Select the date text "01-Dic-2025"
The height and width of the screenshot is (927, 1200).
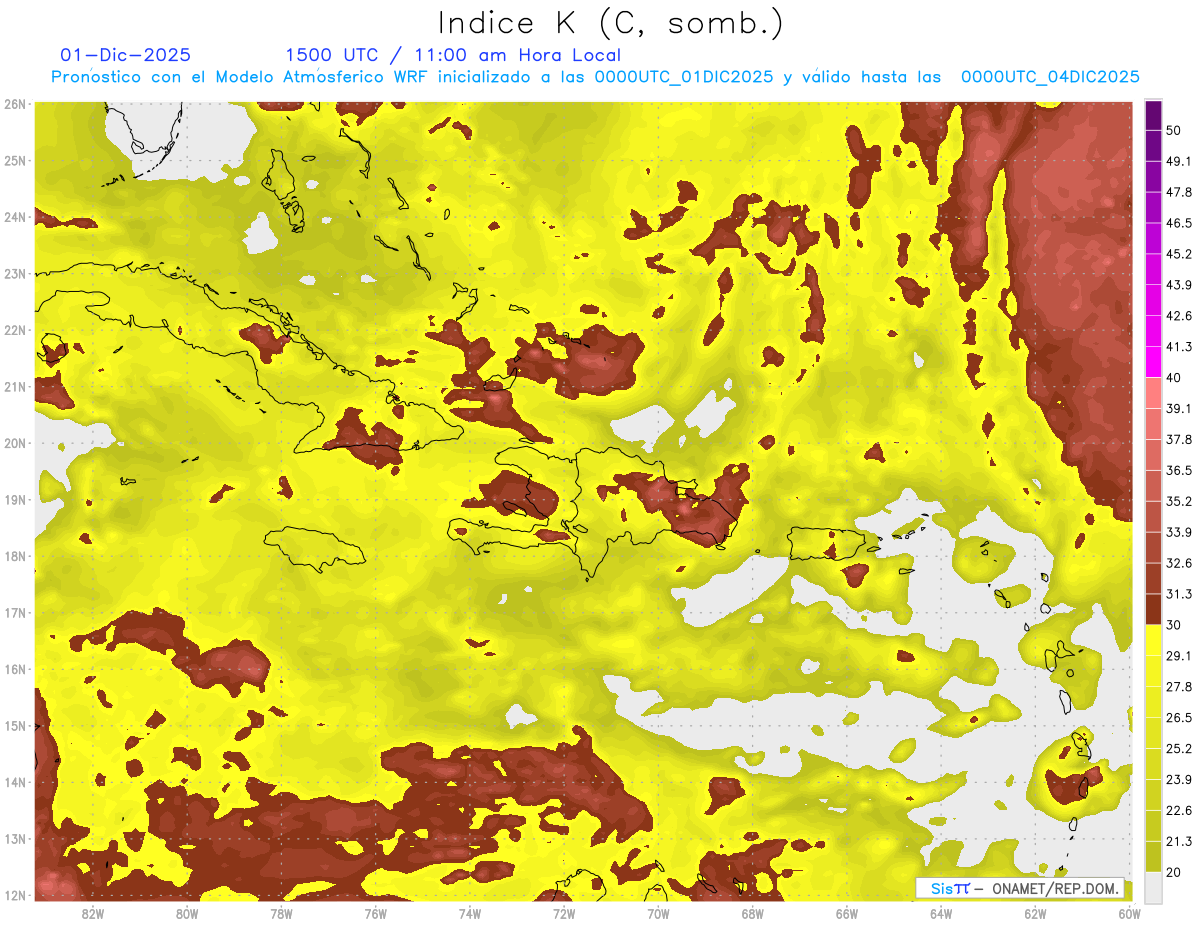[x=125, y=55]
